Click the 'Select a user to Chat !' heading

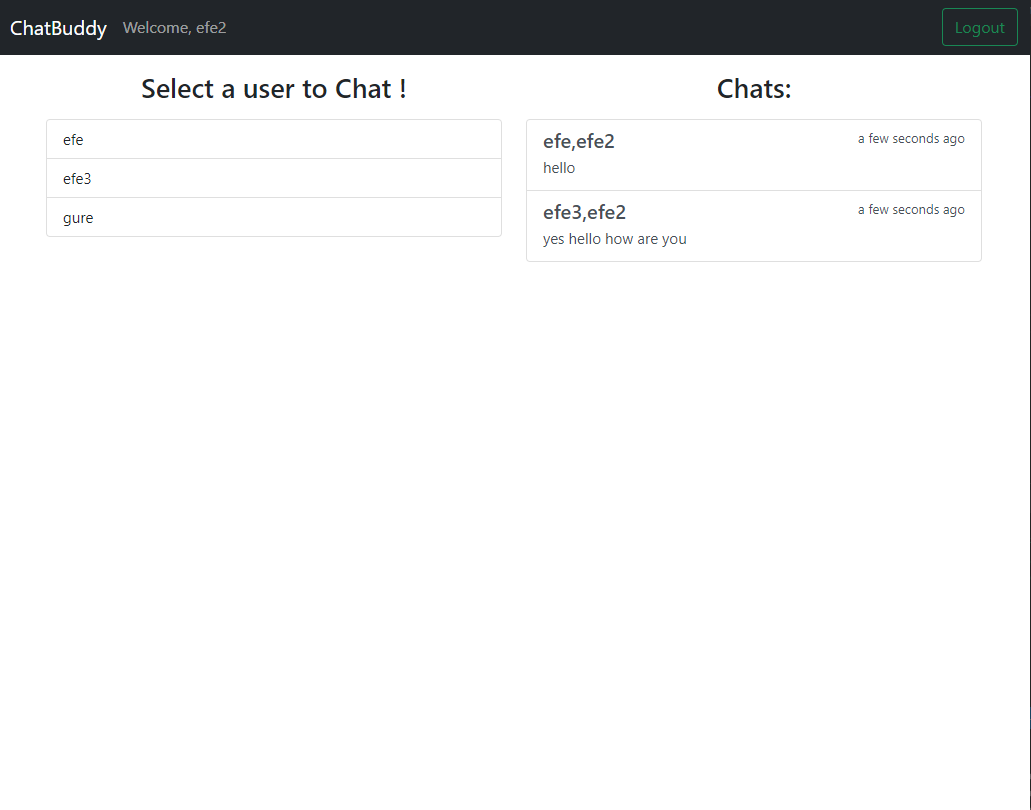(274, 89)
